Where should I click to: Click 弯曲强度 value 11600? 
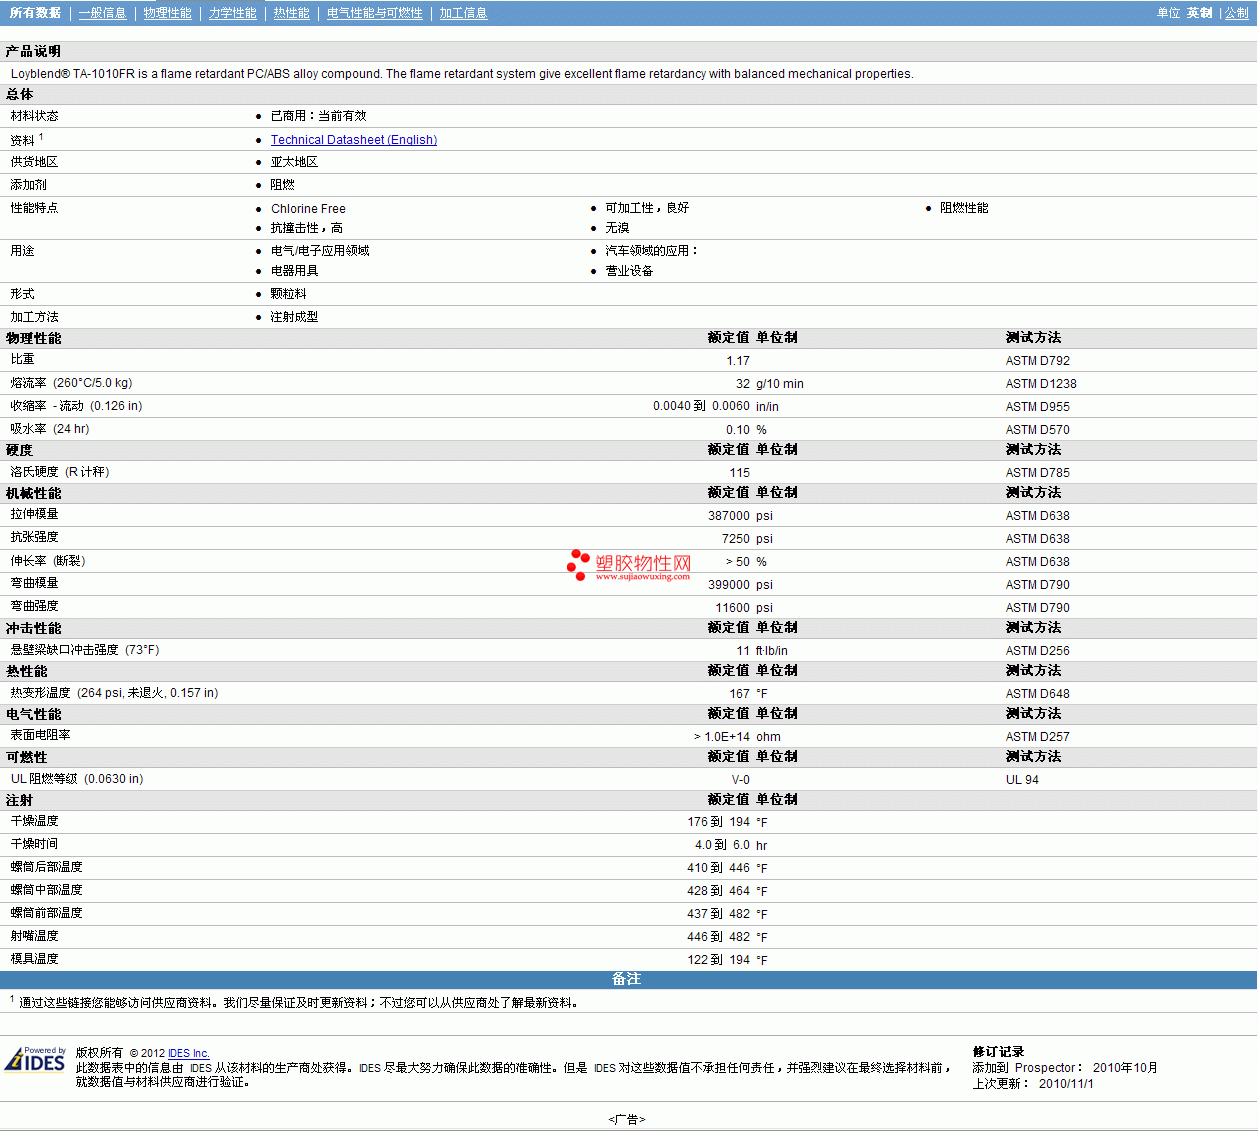[x=732, y=608]
